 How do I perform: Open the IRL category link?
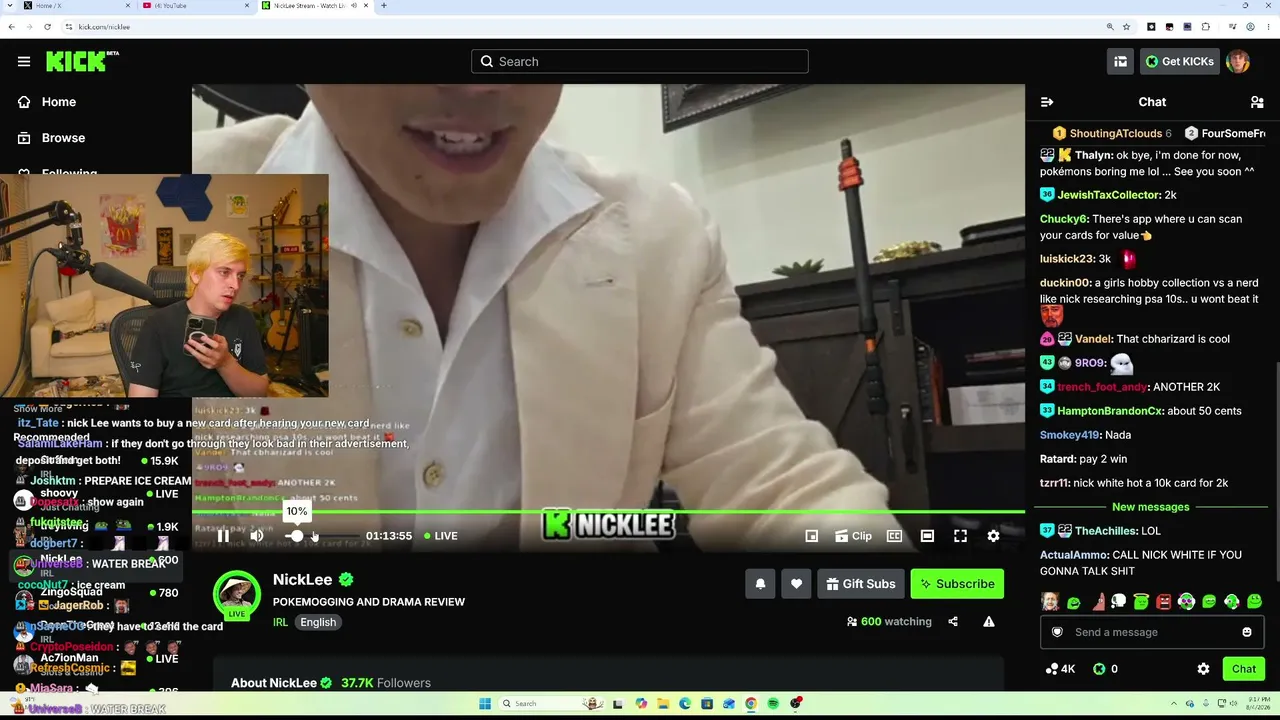tap(280, 622)
